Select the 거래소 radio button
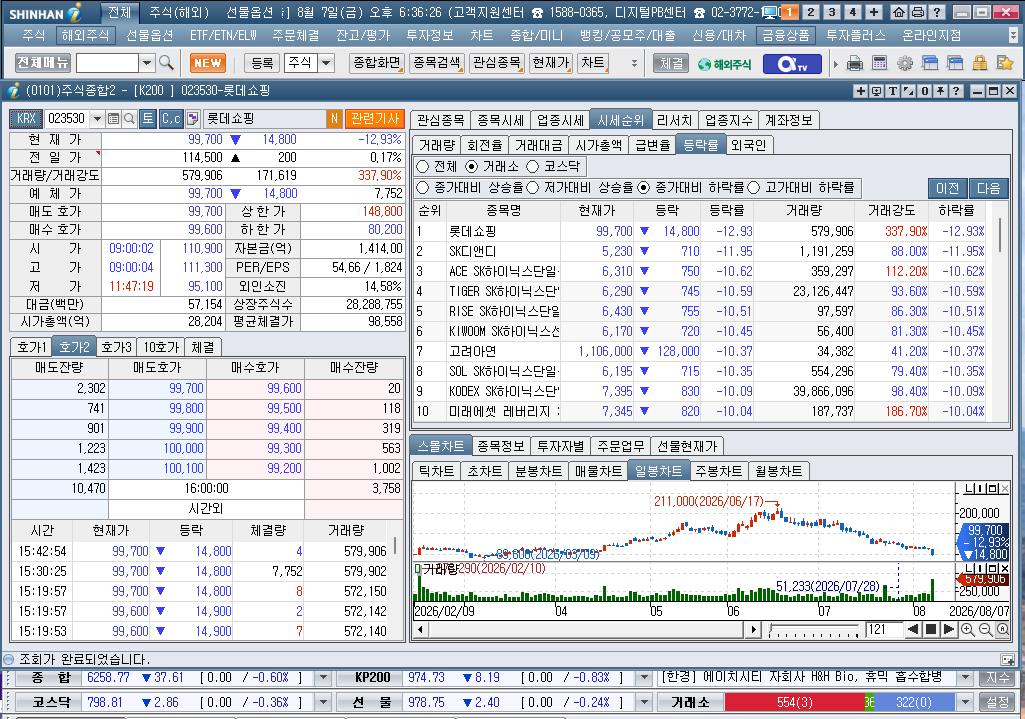1025x719 pixels. [471, 167]
